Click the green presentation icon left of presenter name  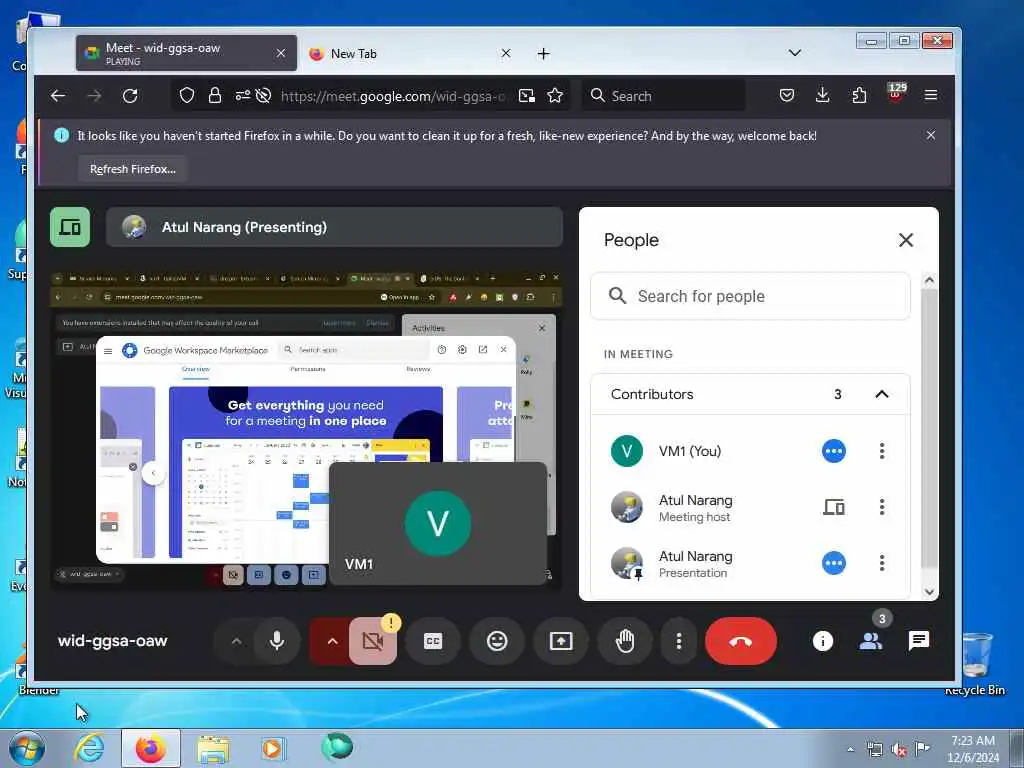pyautogui.click(x=70, y=227)
